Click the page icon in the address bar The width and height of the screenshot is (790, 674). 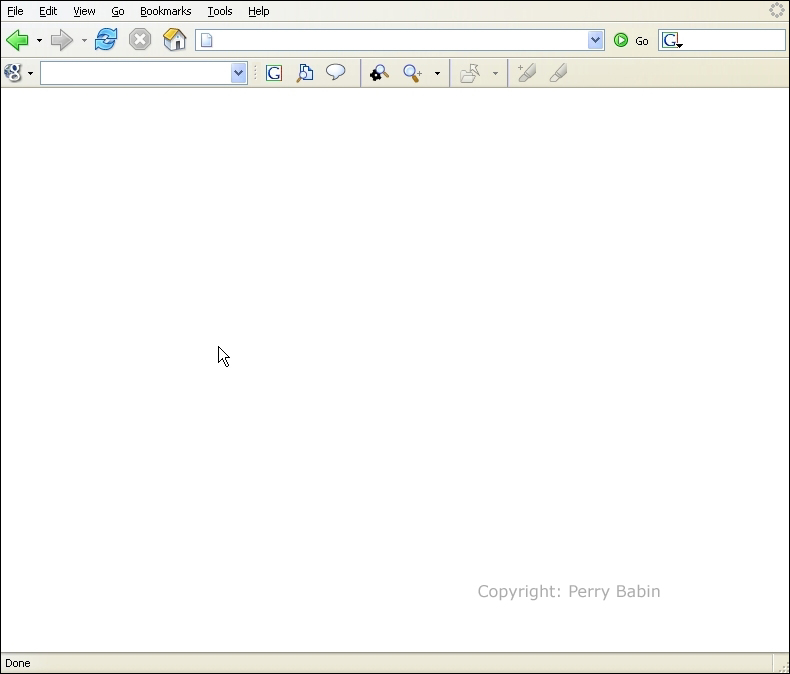click(207, 40)
